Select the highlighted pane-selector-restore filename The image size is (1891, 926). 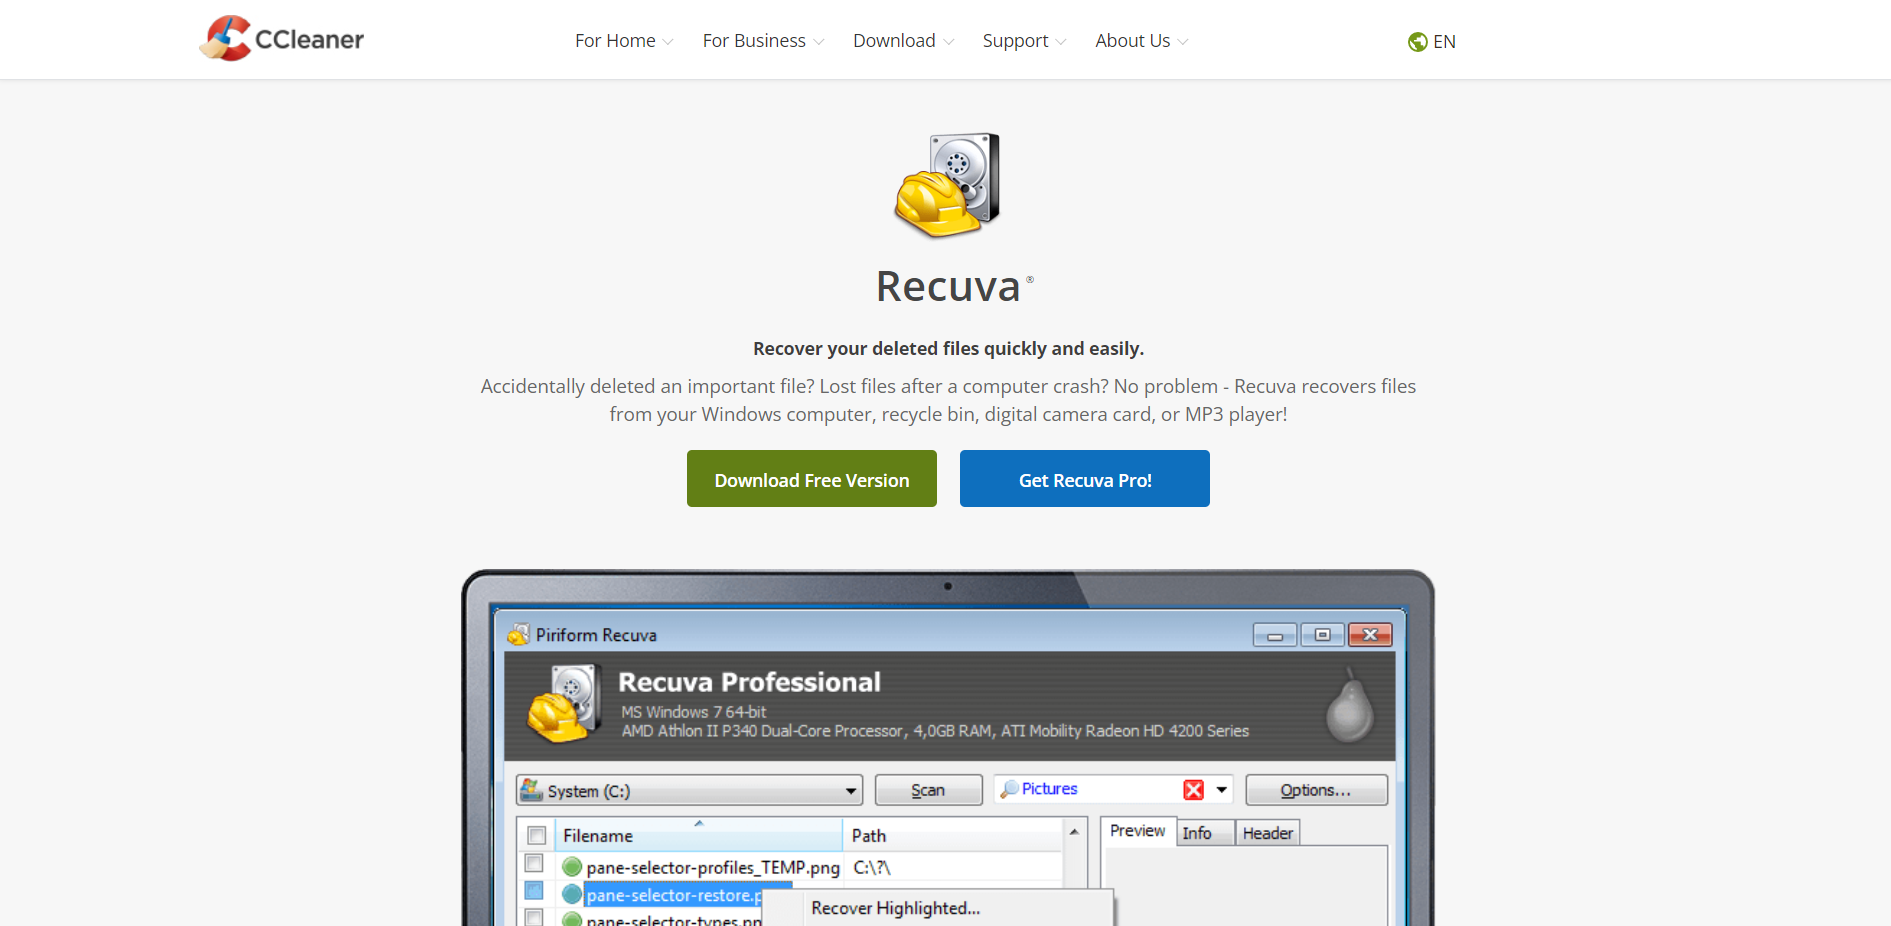click(x=675, y=895)
